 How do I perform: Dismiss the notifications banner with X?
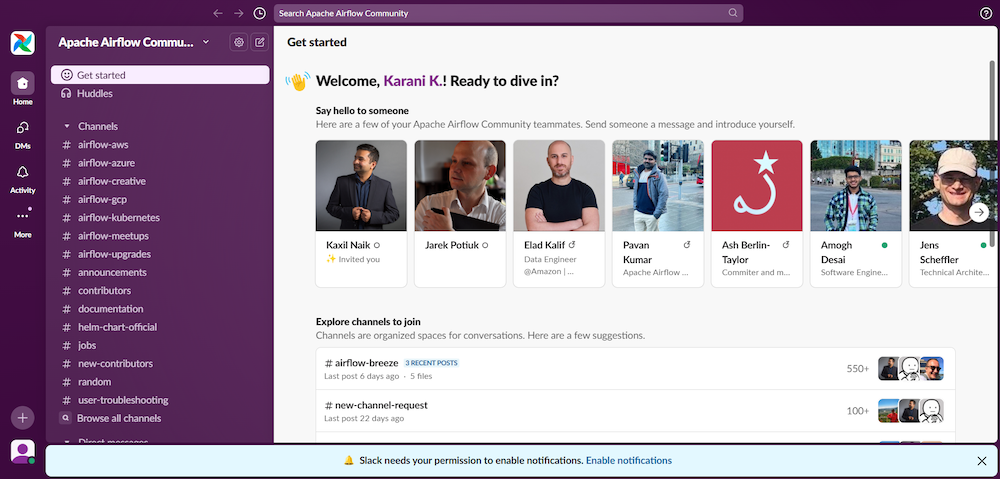tap(982, 461)
